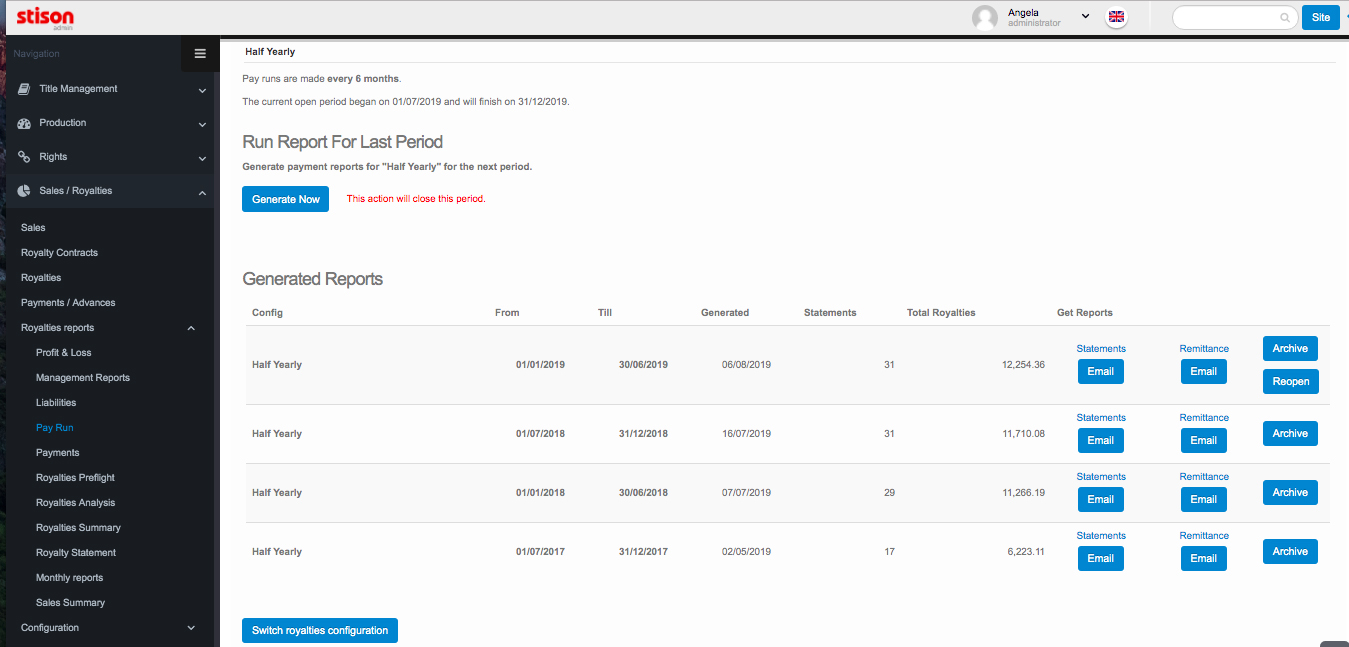Select Profit & Loss report menu item
1349x647 pixels.
pos(63,353)
